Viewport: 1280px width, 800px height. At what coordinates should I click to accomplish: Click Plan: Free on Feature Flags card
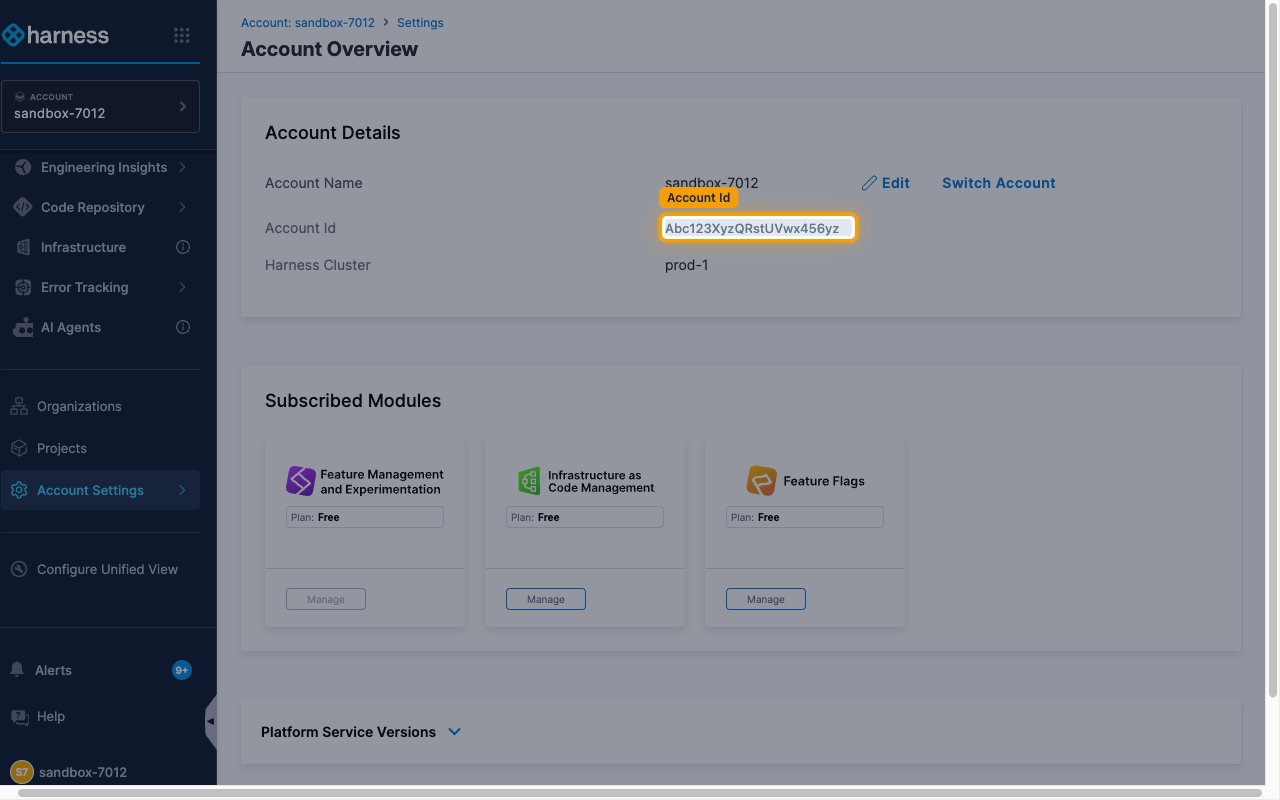click(x=805, y=517)
